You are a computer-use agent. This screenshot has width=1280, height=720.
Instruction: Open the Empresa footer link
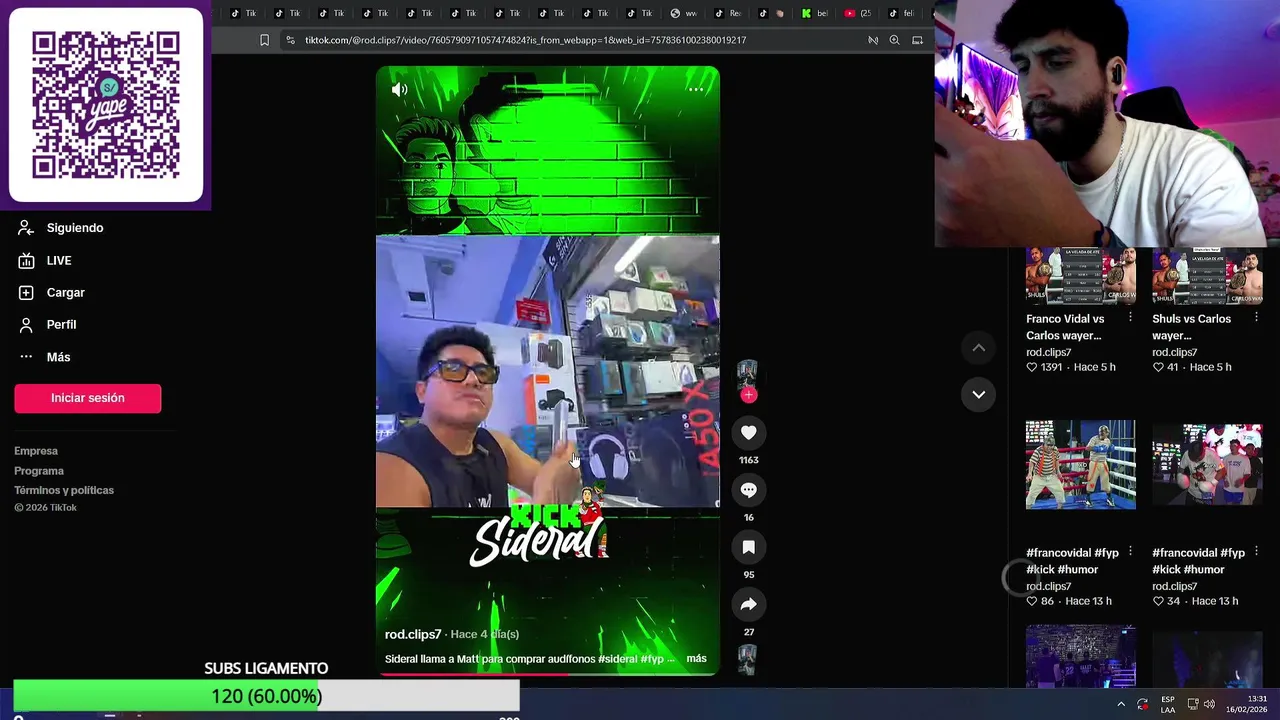coord(36,451)
